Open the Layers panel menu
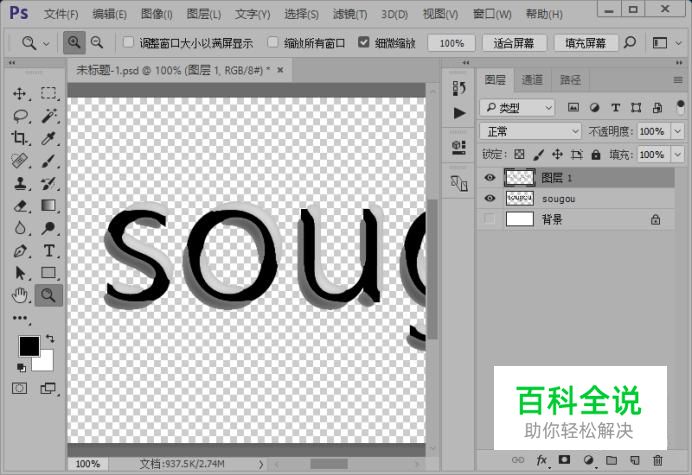This screenshot has height=475, width=692. click(678, 80)
